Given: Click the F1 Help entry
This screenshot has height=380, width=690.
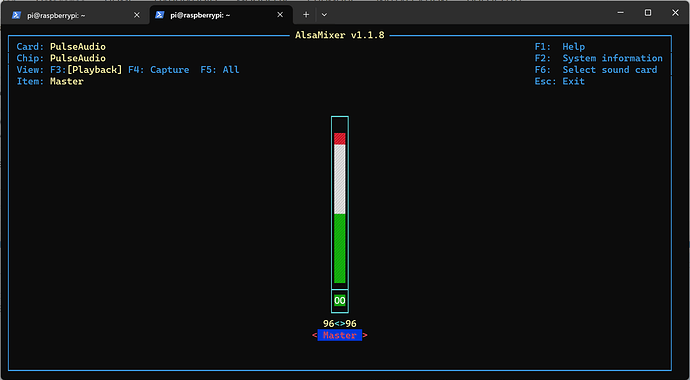Looking at the screenshot, I should coord(560,47).
